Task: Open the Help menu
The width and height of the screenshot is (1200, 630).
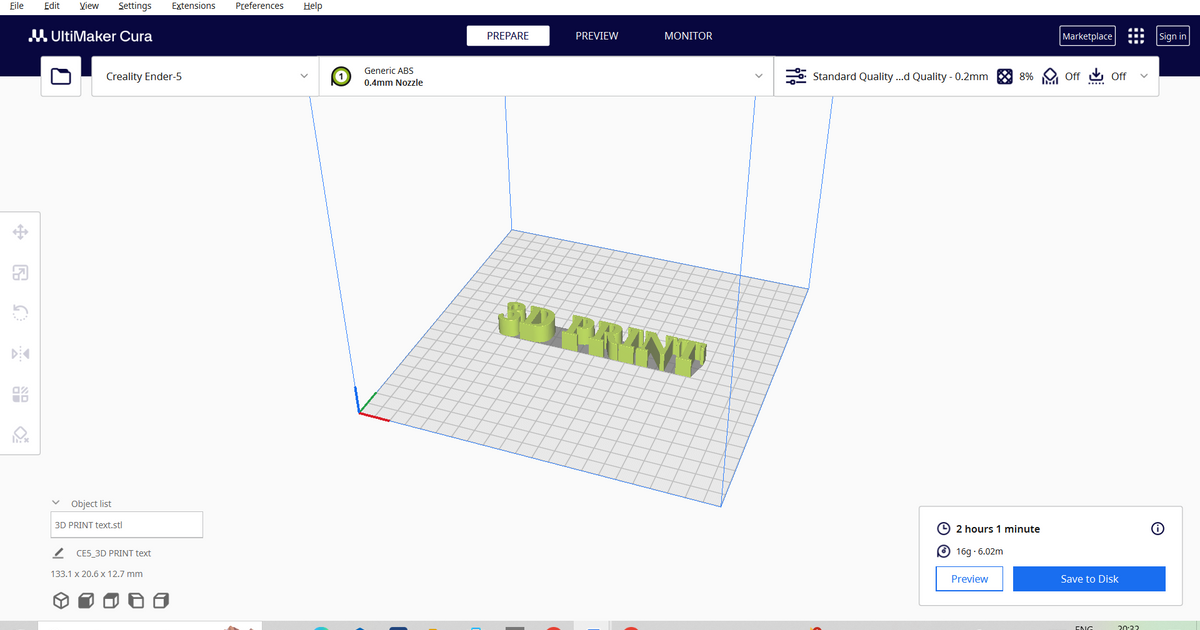Action: tap(313, 6)
